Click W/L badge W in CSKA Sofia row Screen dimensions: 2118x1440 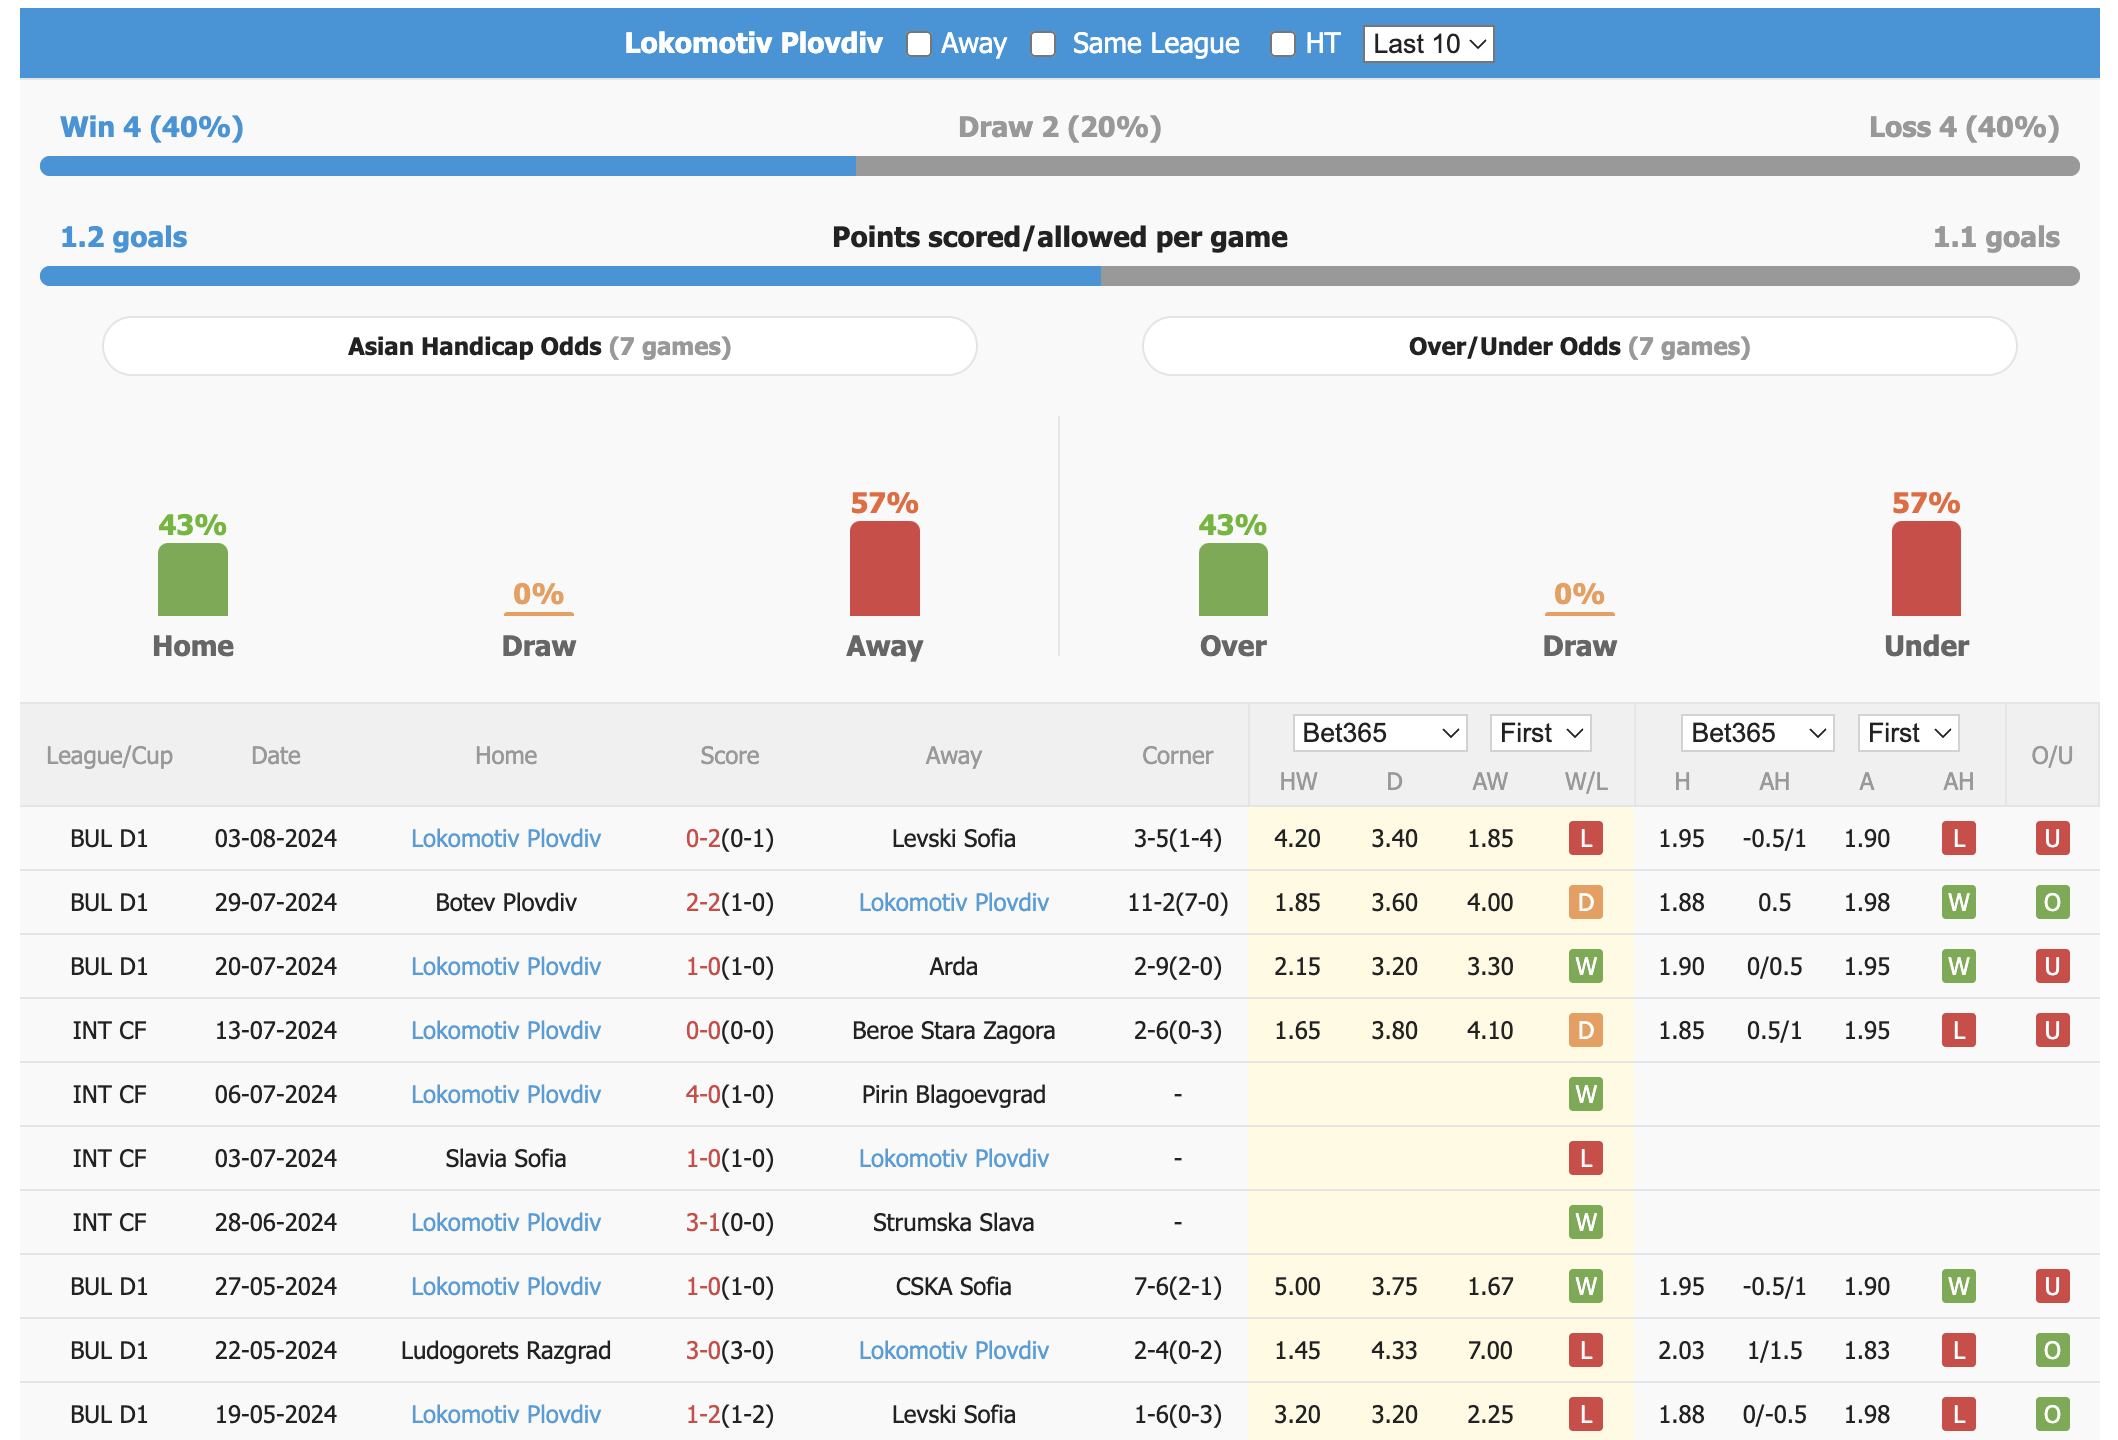pyautogui.click(x=1586, y=1286)
